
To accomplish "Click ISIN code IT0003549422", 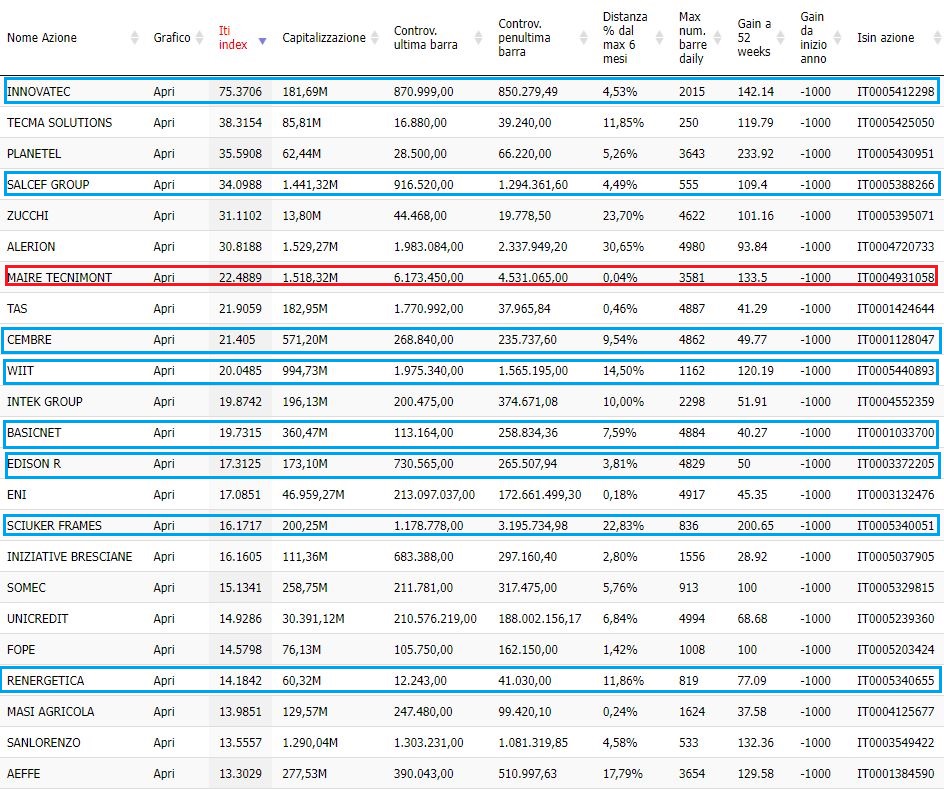I will (896, 743).
